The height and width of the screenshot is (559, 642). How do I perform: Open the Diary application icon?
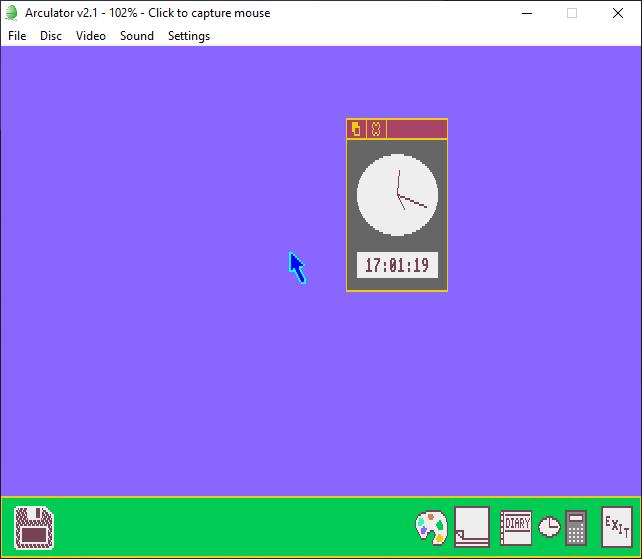[516, 527]
